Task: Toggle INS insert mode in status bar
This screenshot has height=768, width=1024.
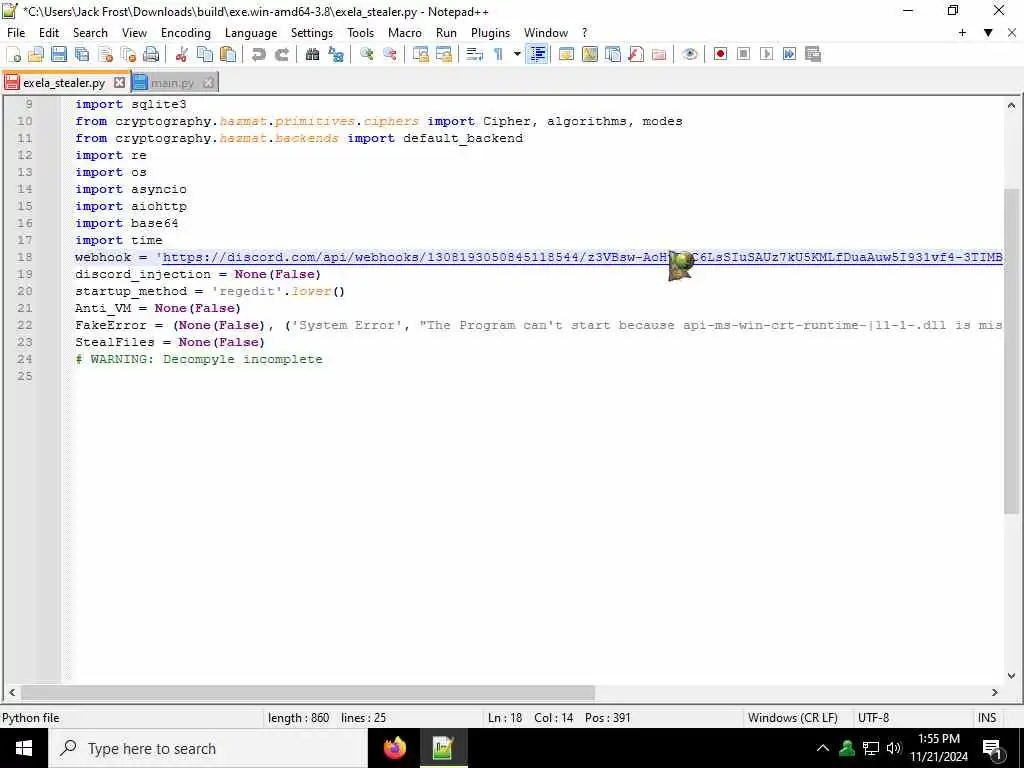Action: [x=987, y=718]
